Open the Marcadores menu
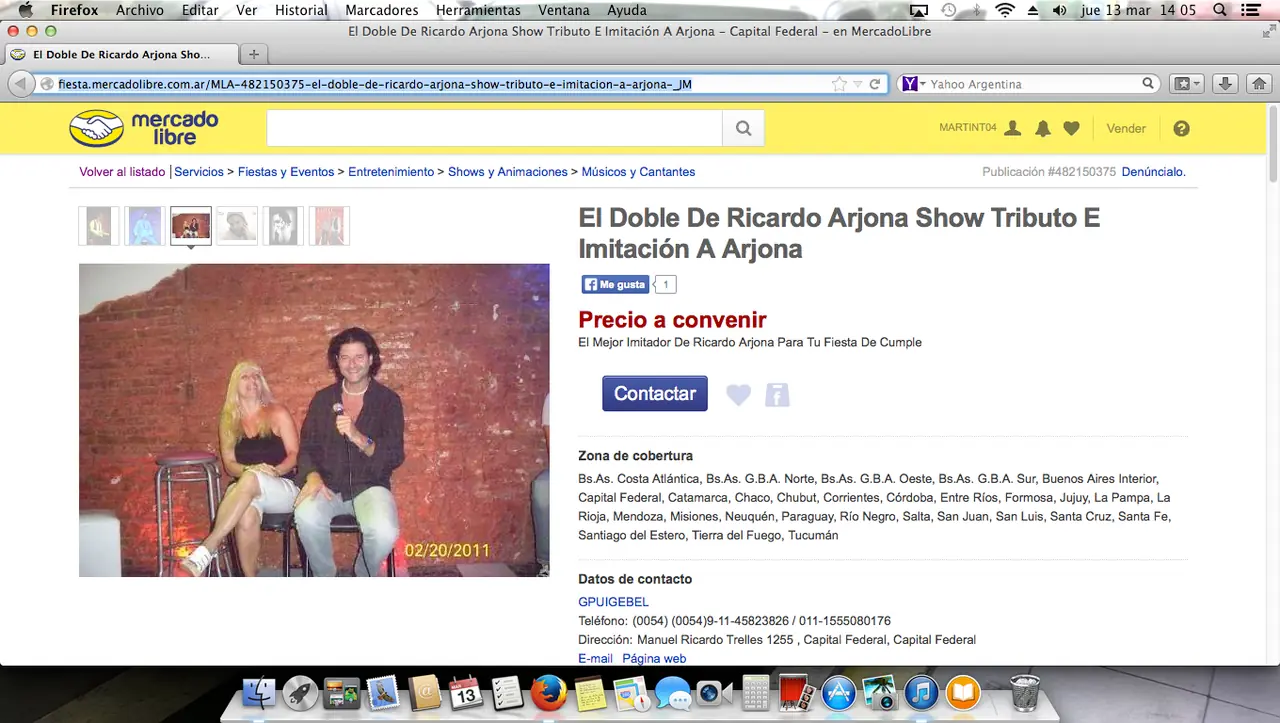Screen dimensions: 1280x723 pyautogui.click(x=382, y=10)
